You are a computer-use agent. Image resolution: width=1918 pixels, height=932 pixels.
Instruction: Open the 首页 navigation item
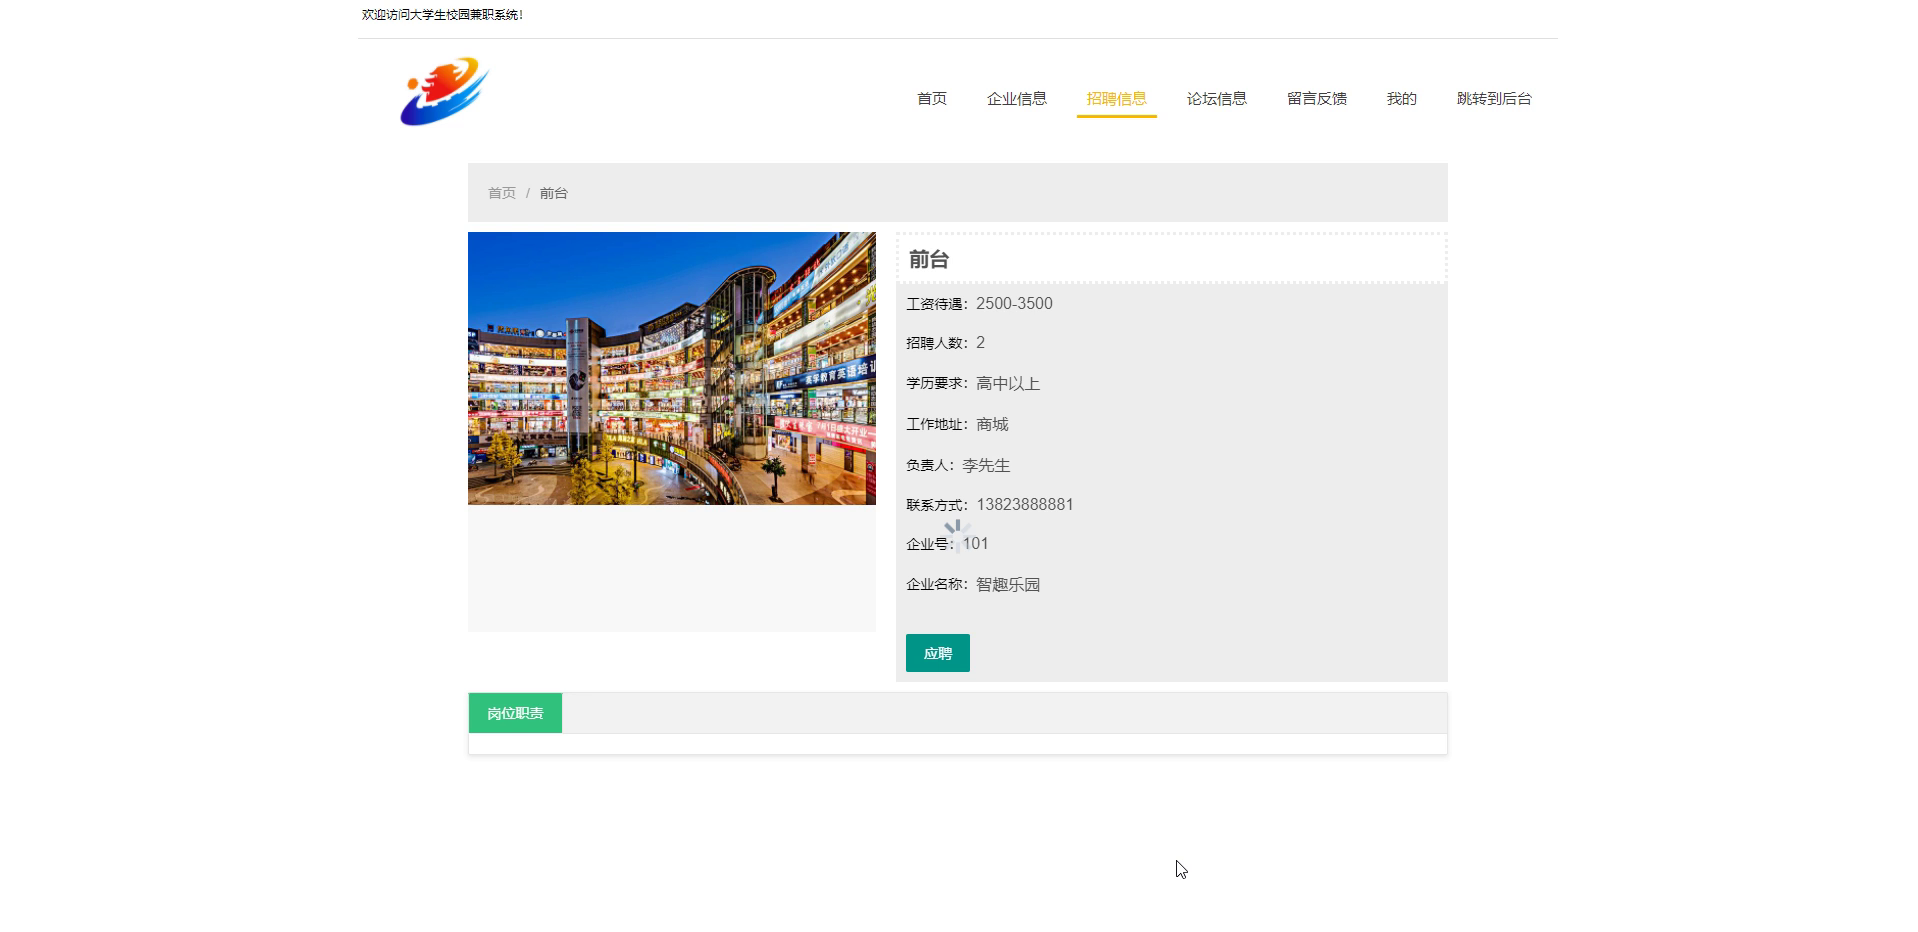(x=931, y=98)
